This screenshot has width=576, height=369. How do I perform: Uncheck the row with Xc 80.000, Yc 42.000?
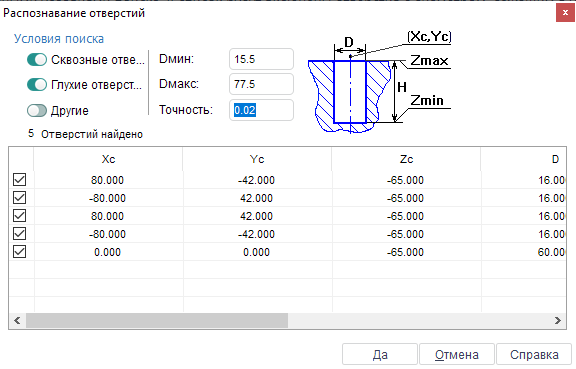coord(19,216)
